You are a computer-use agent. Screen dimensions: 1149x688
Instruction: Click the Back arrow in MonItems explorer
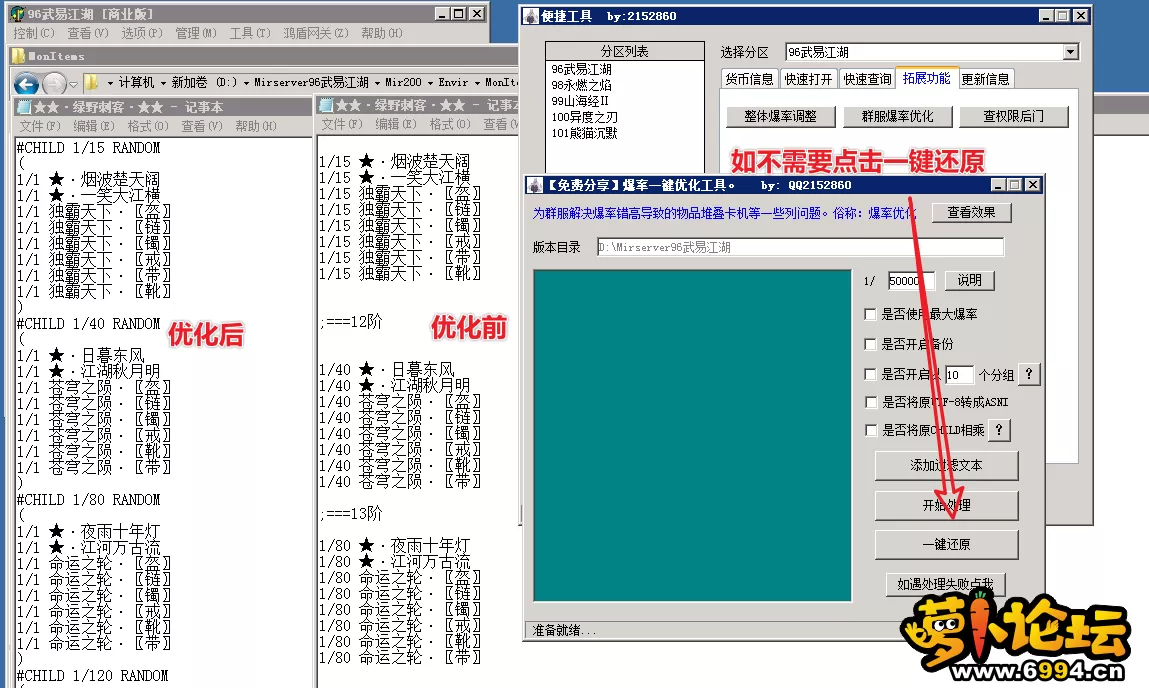coord(26,83)
